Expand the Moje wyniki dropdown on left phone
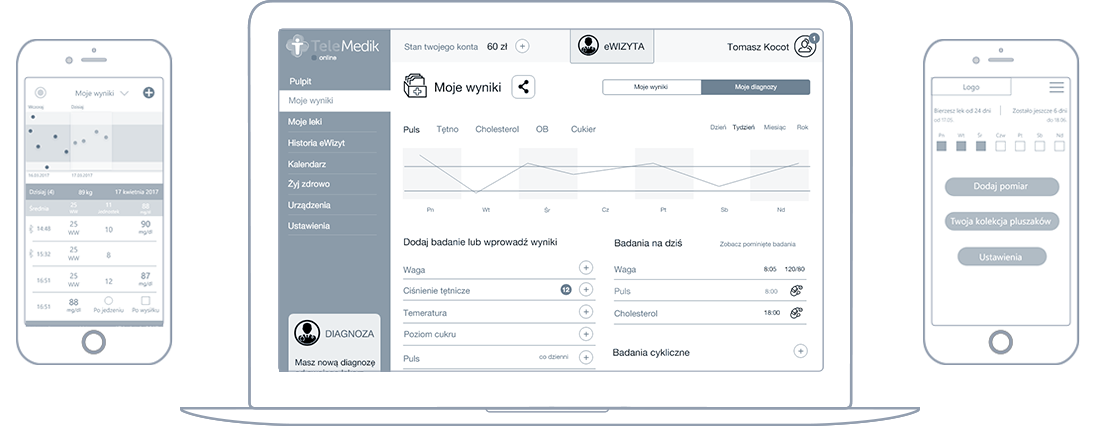This screenshot has width=1100, height=437. tap(124, 93)
